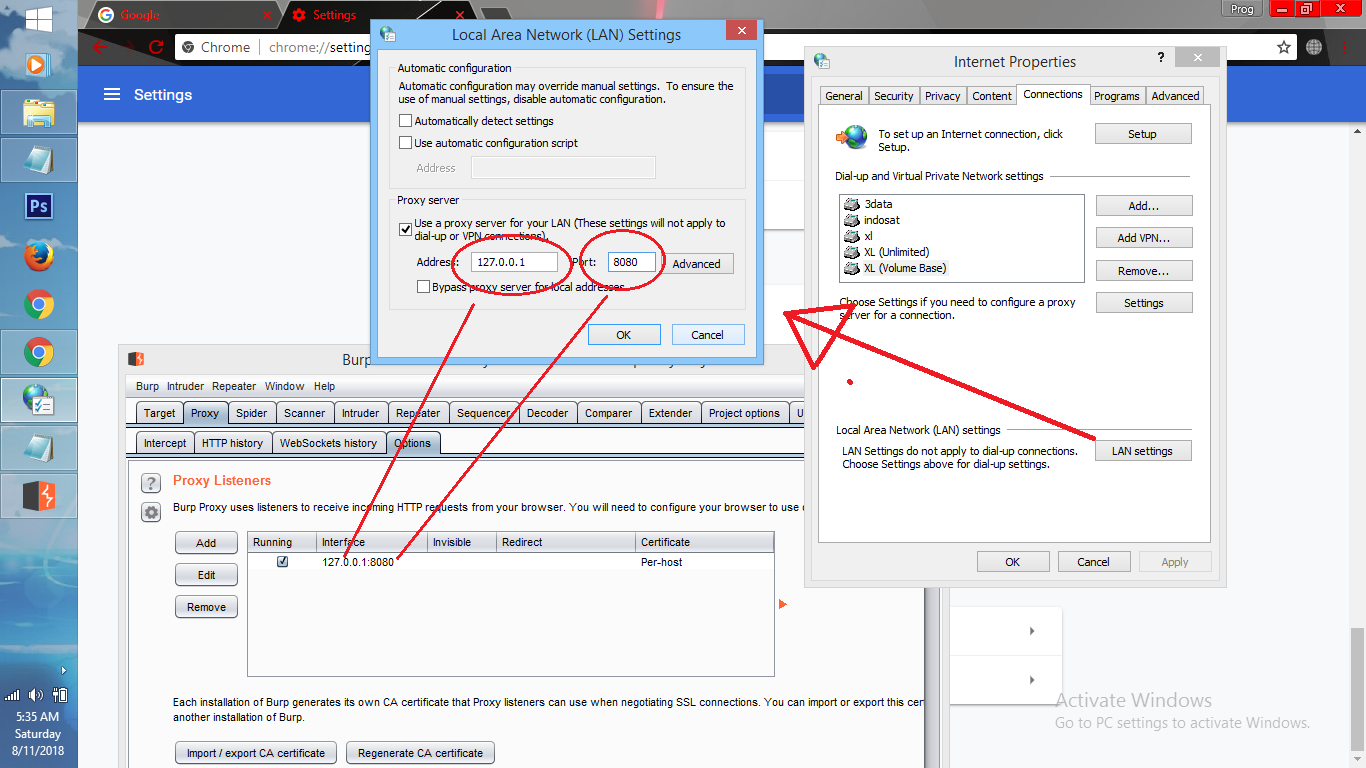The image size is (1366, 768).
Task: Click inside the Port input field
Action: click(x=630, y=261)
